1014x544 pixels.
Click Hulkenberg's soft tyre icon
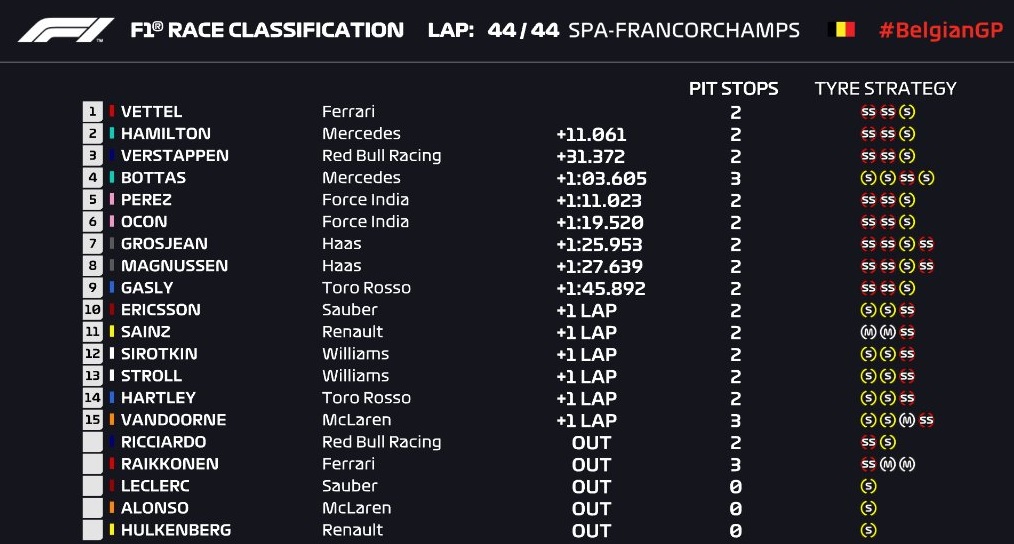[x=868, y=530]
